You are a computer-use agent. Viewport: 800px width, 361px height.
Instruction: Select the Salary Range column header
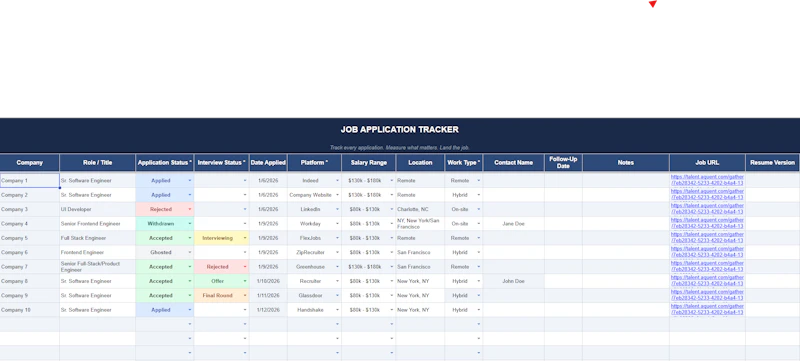(368, 163)
